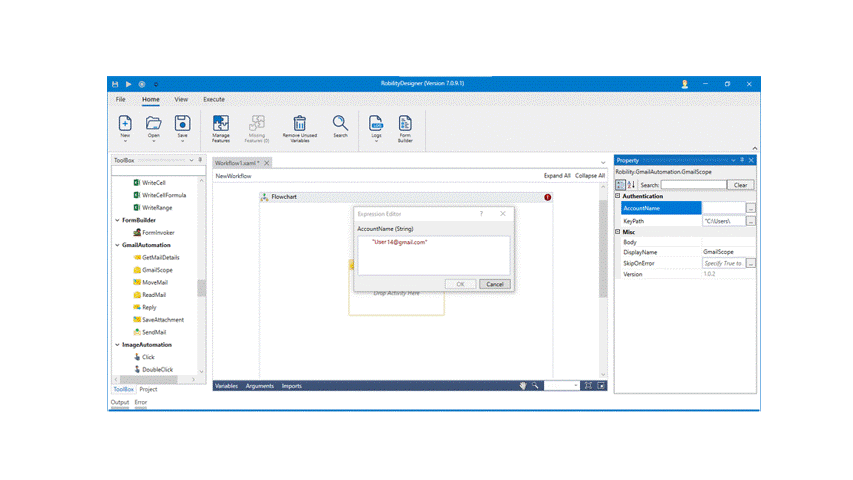
Task: Collapse the Authentication property group
Action: [618, 196]
